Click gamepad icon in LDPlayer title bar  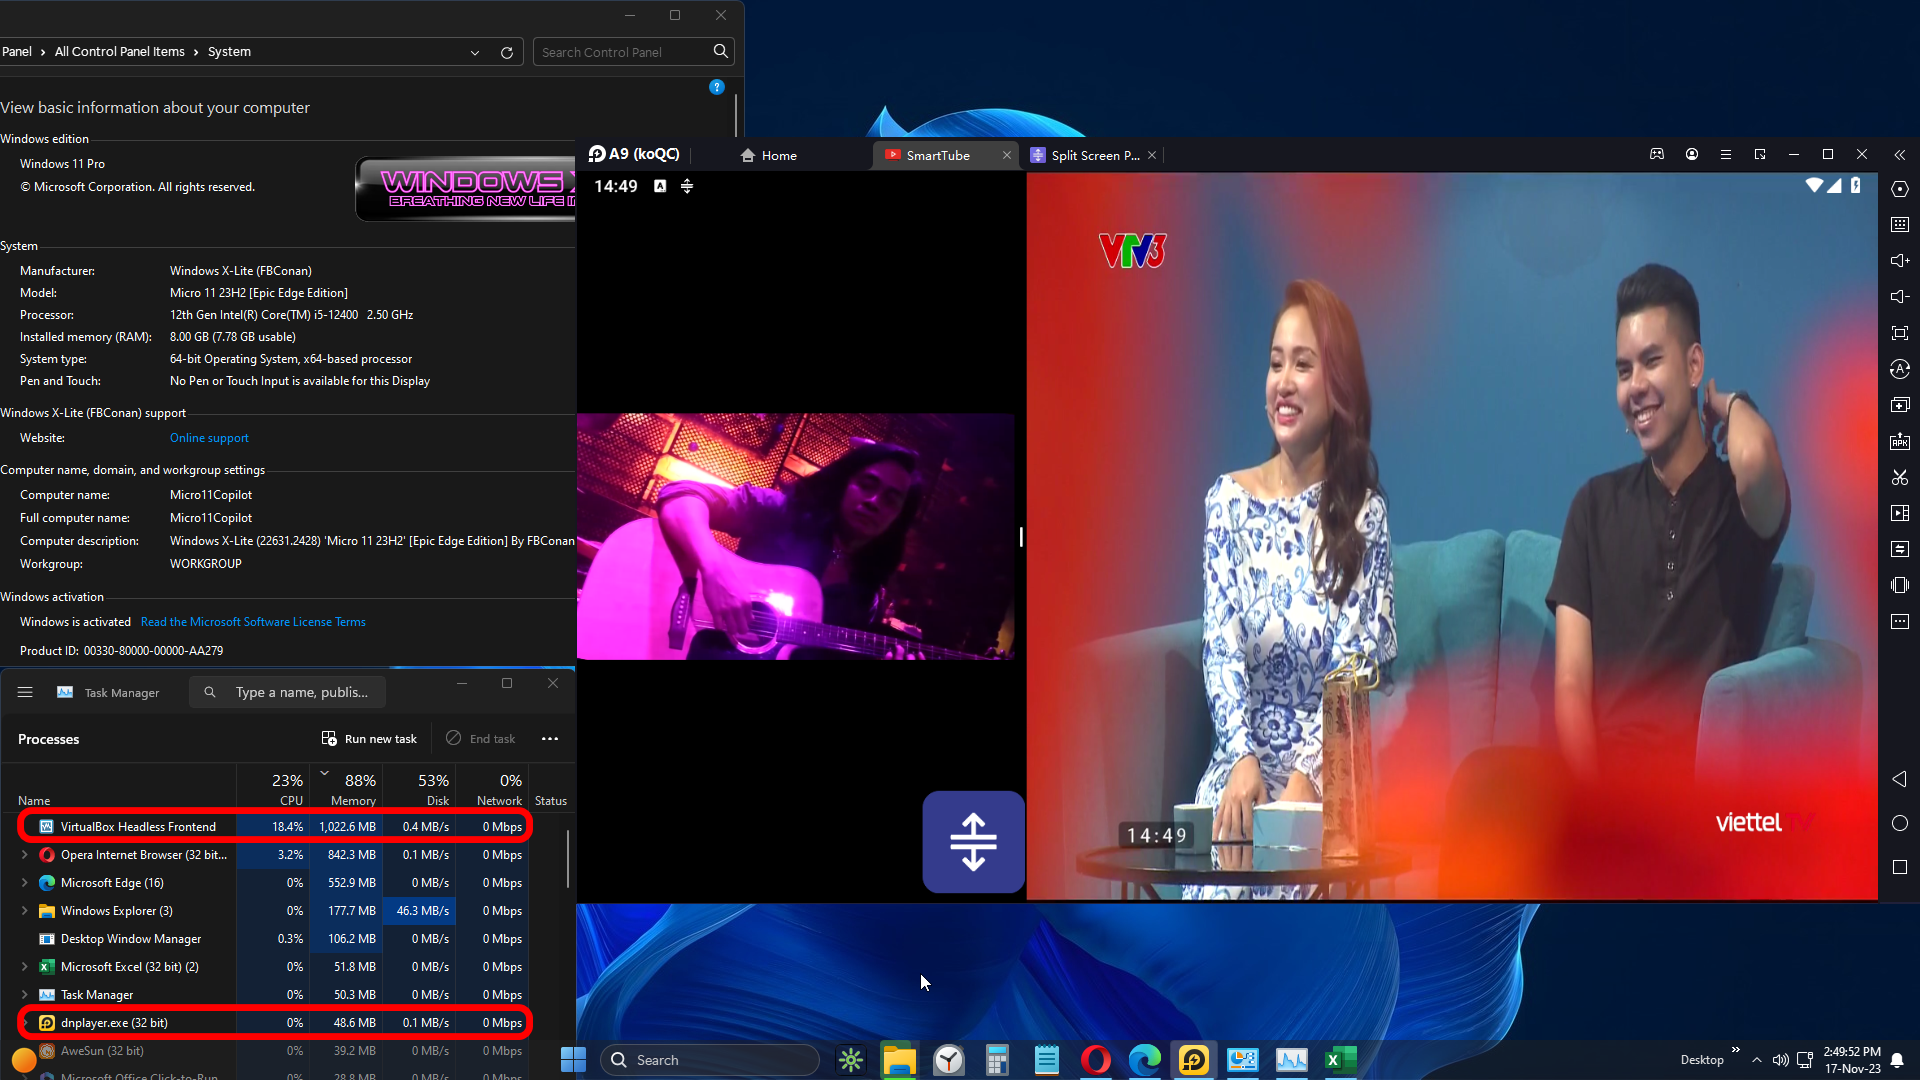(1657, 154)
